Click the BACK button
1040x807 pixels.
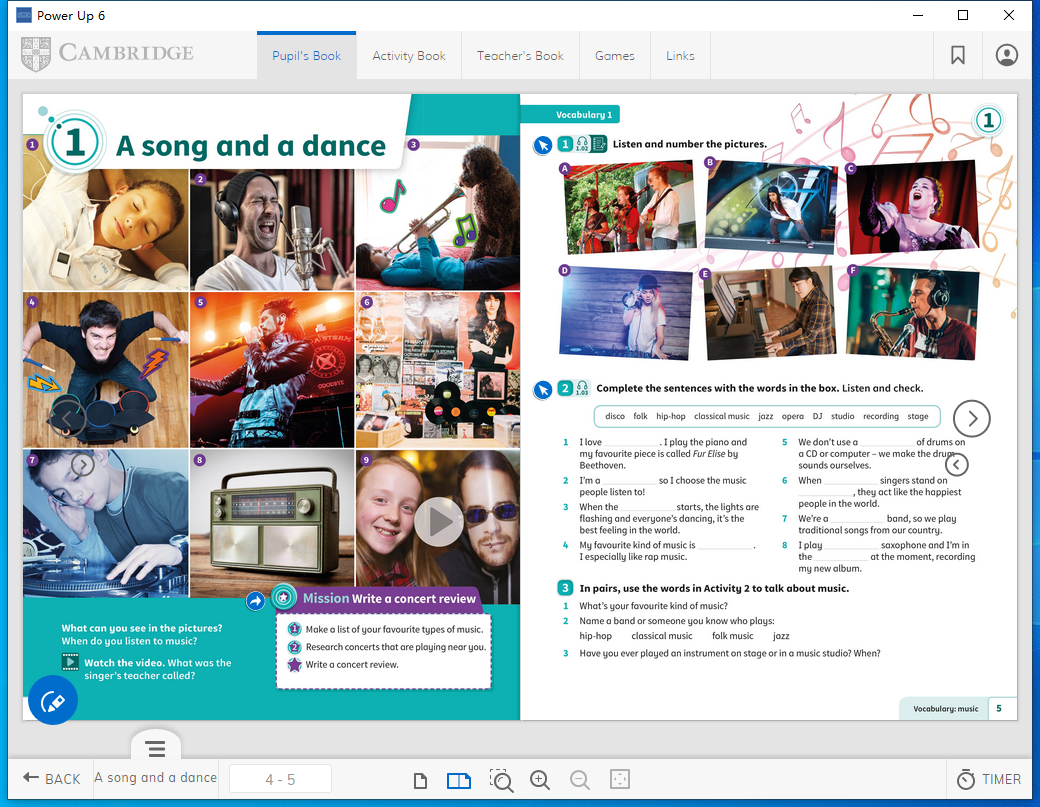pyautogui.click(x=52, y=779)
